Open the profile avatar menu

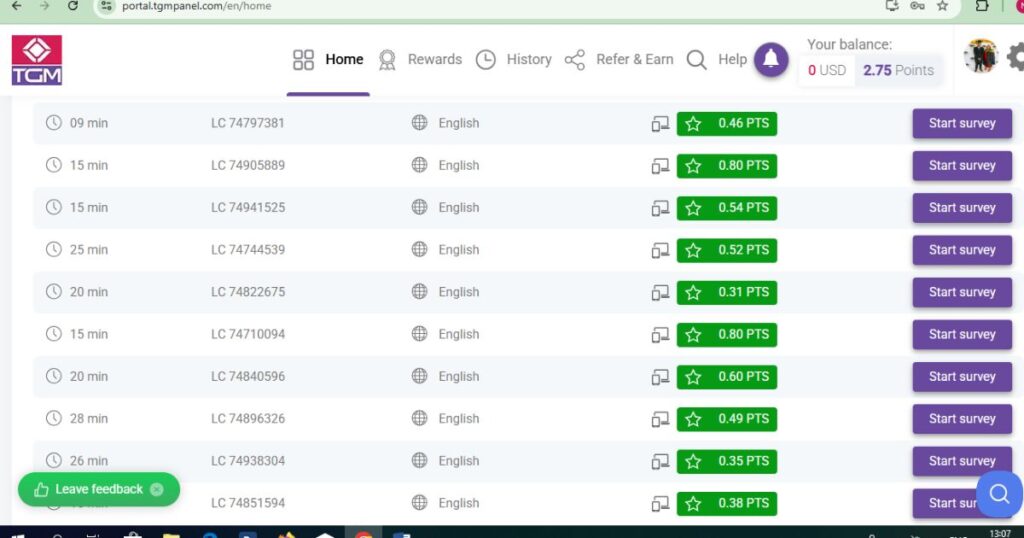[981, 57]
